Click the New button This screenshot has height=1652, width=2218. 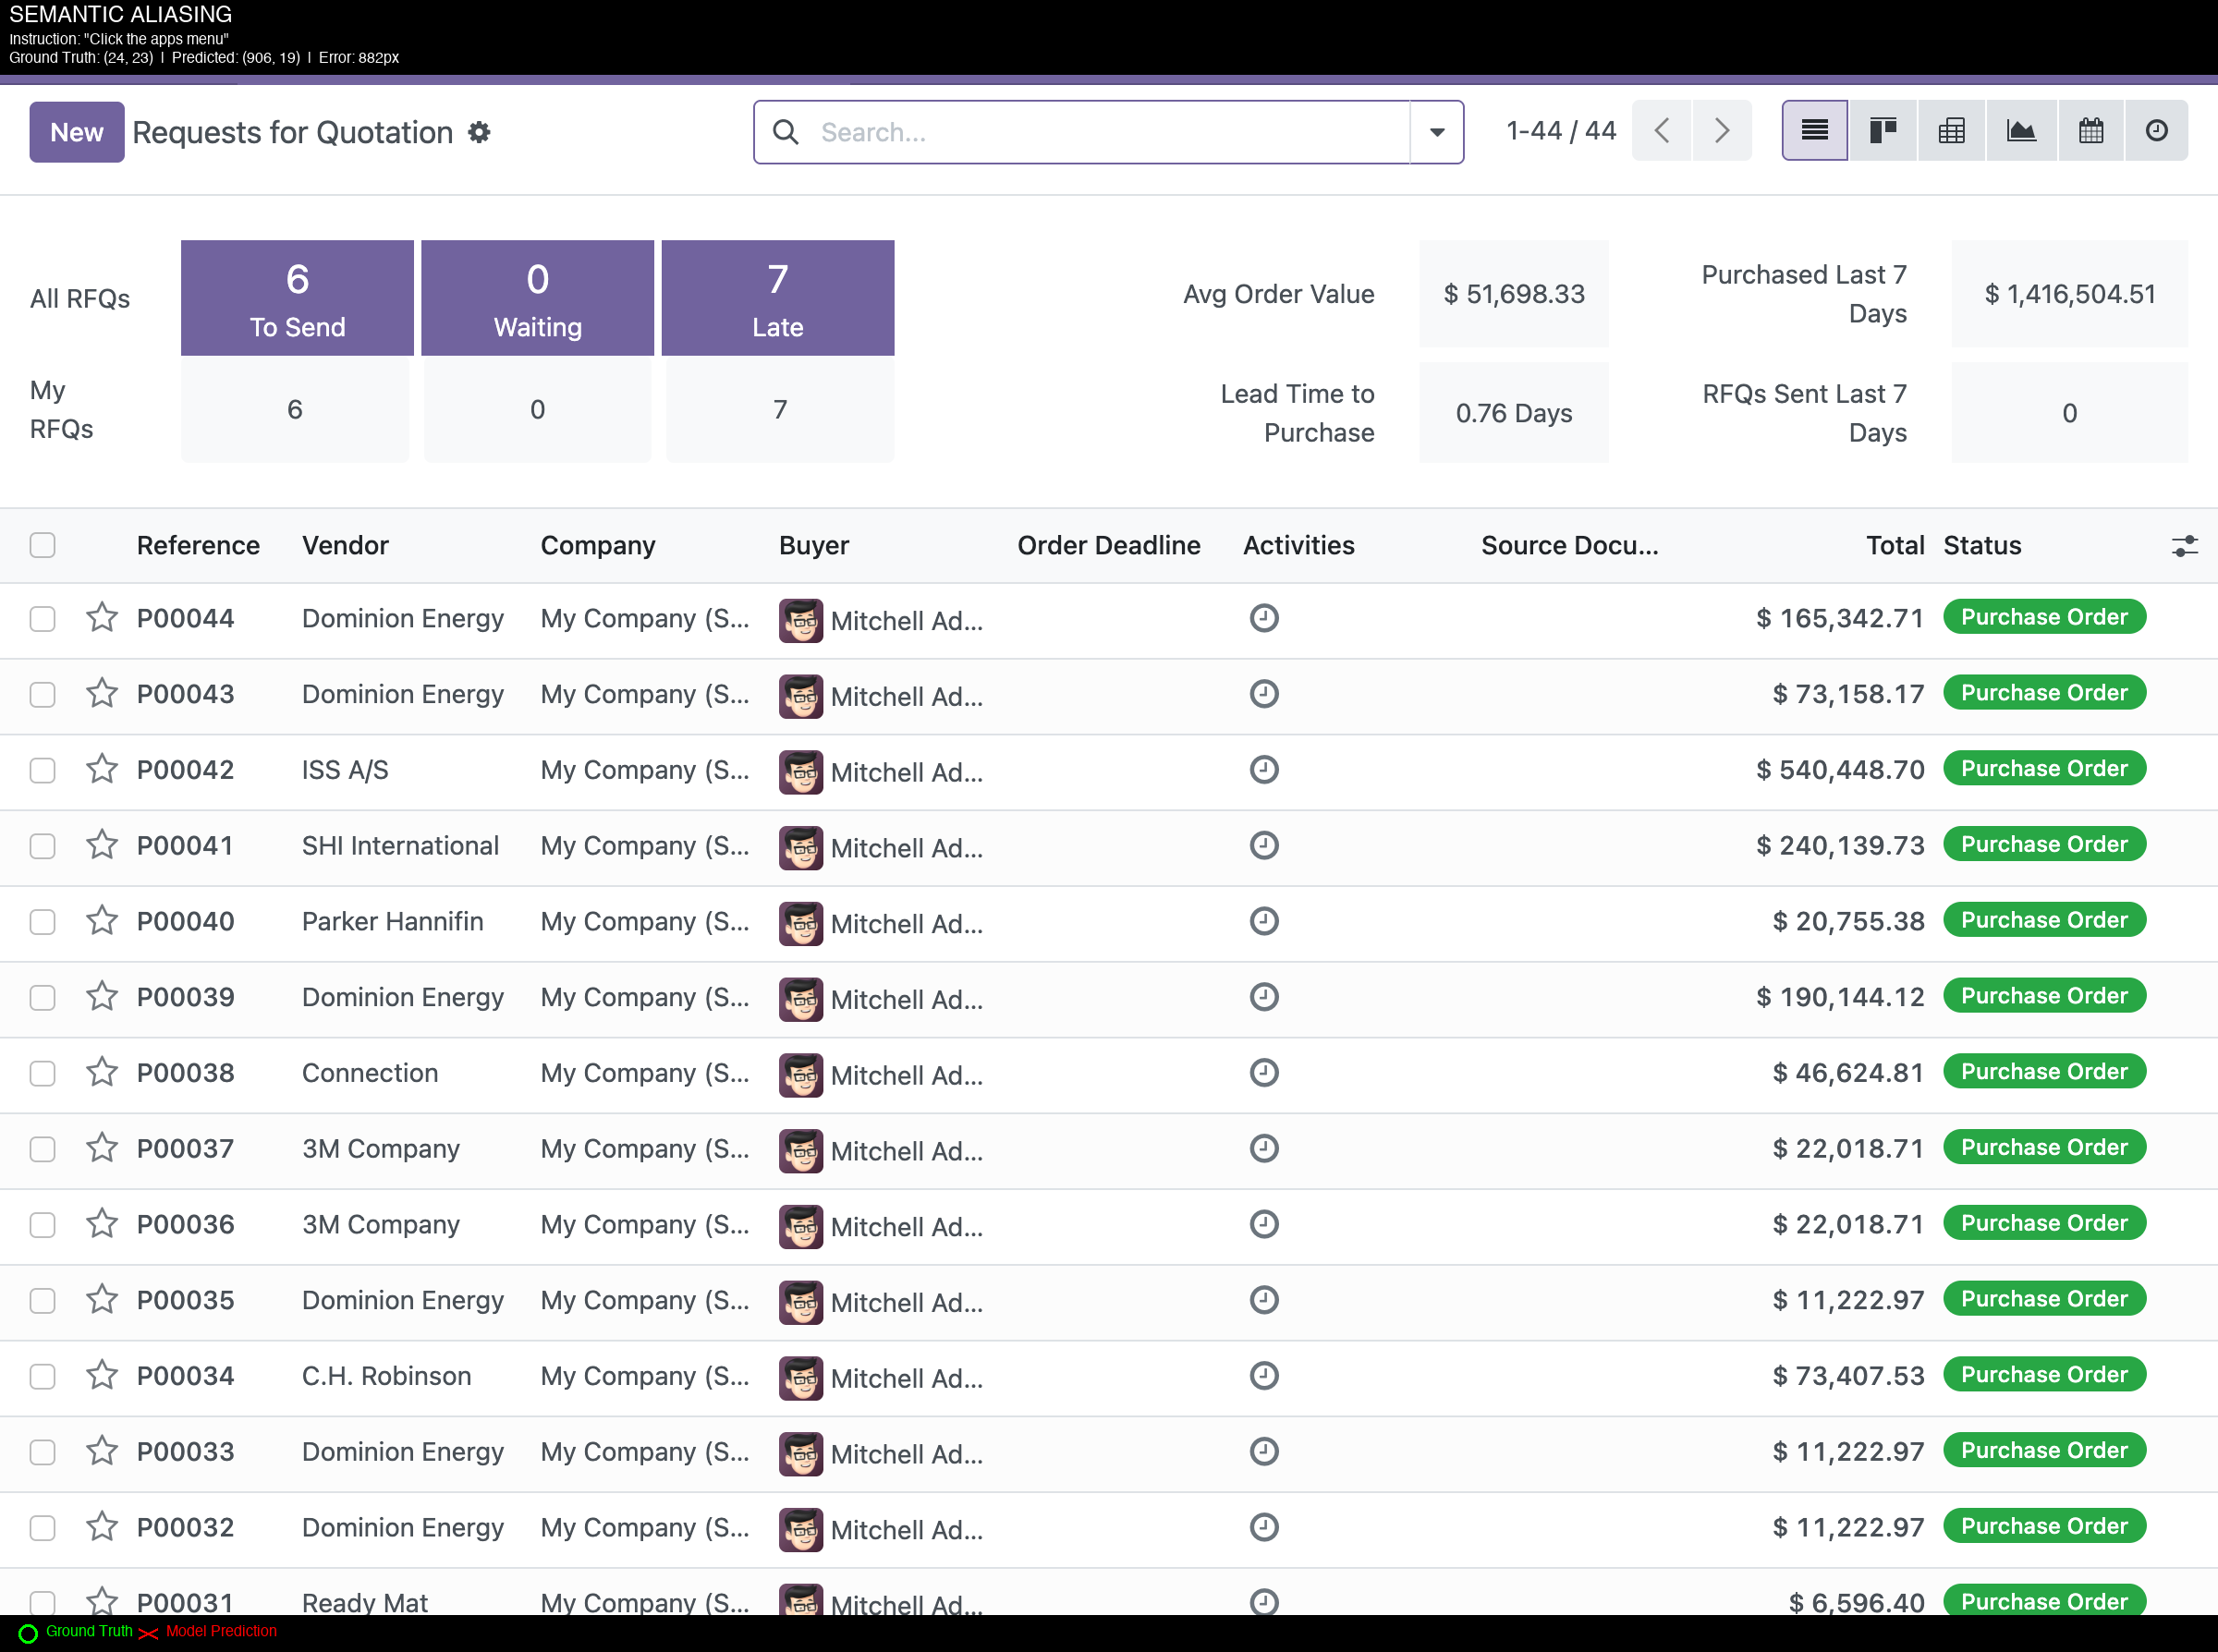pos(77,132)
